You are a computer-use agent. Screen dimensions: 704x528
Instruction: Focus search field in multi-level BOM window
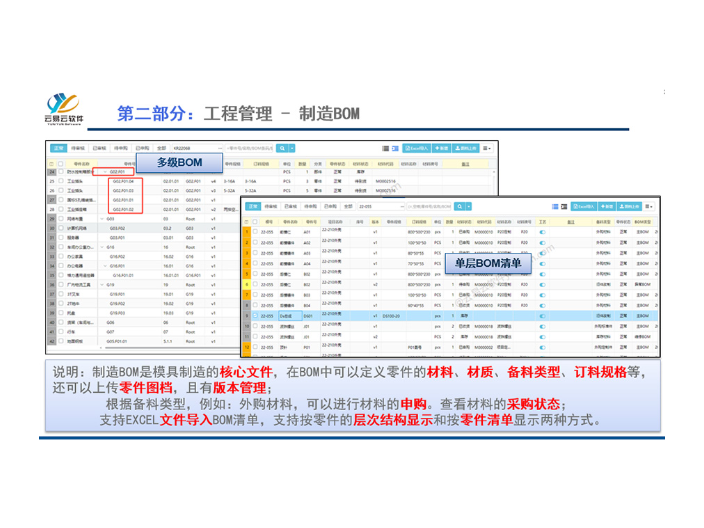coord(250,148)
